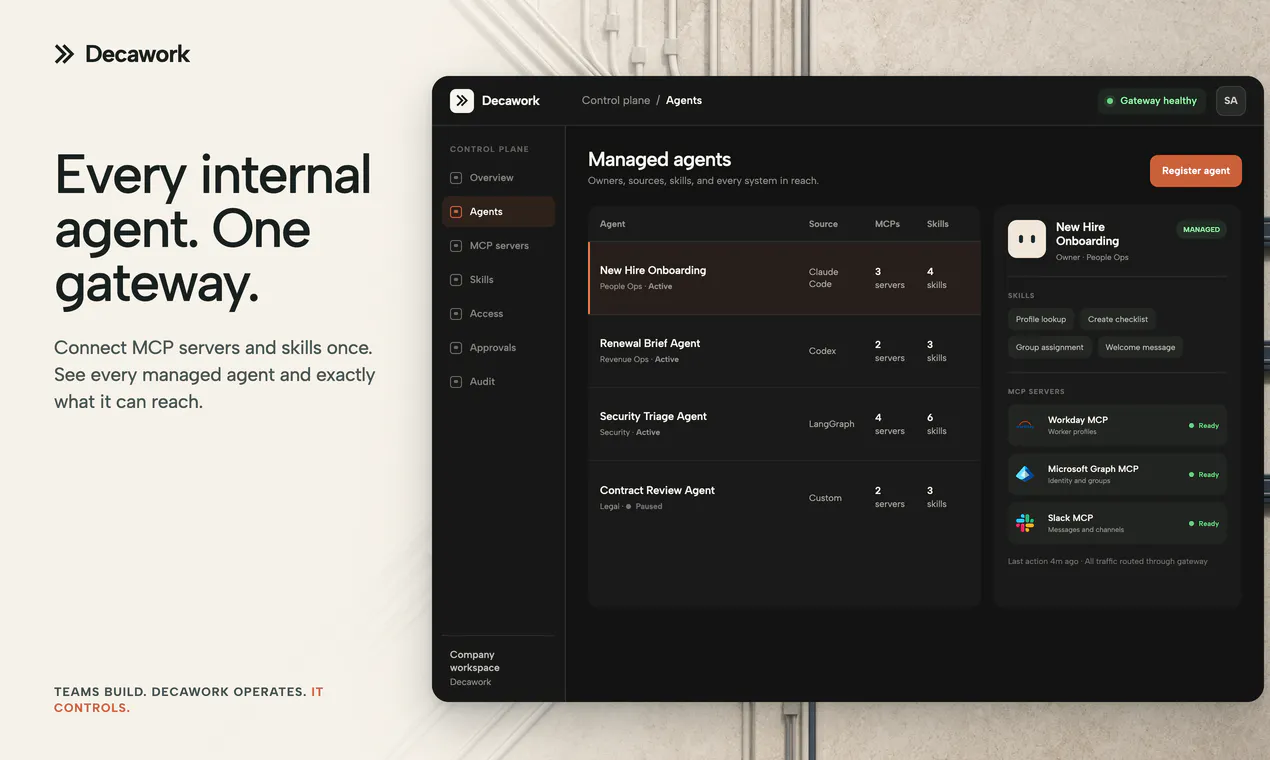Click Claude Code source cell
This screenshot has width=1270, height=760.
pyautogui.click(x=824, y=278)
